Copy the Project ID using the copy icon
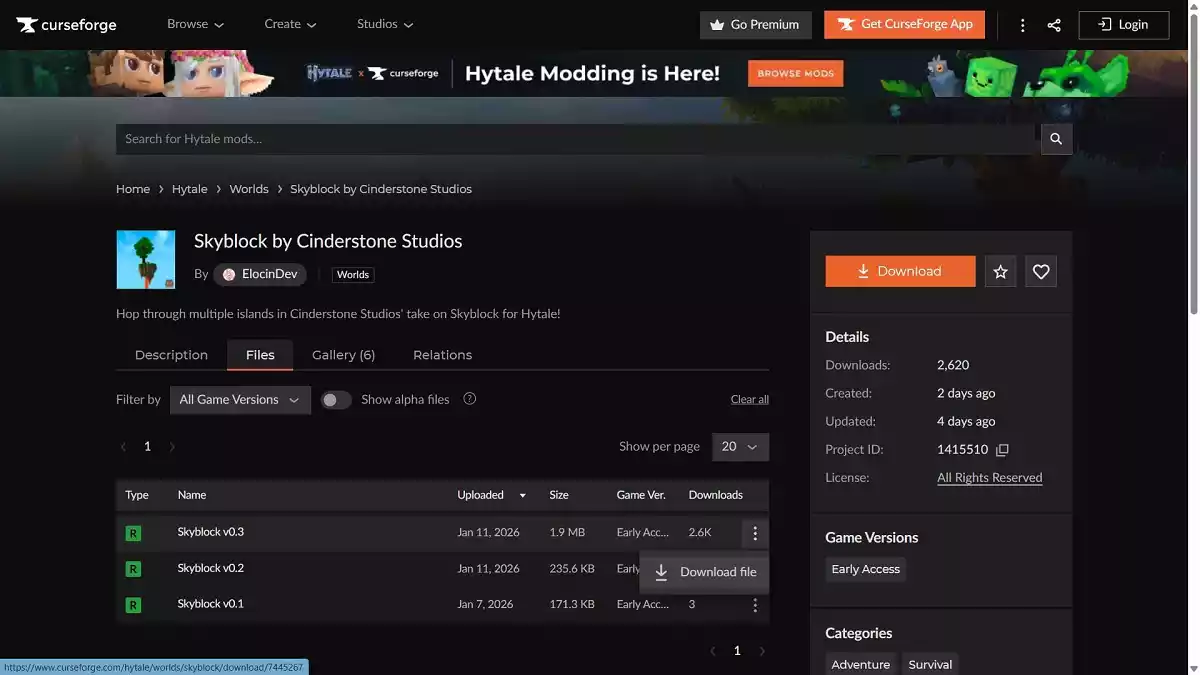Screen dimensions: 1200x675 (x=1002, y=450)
